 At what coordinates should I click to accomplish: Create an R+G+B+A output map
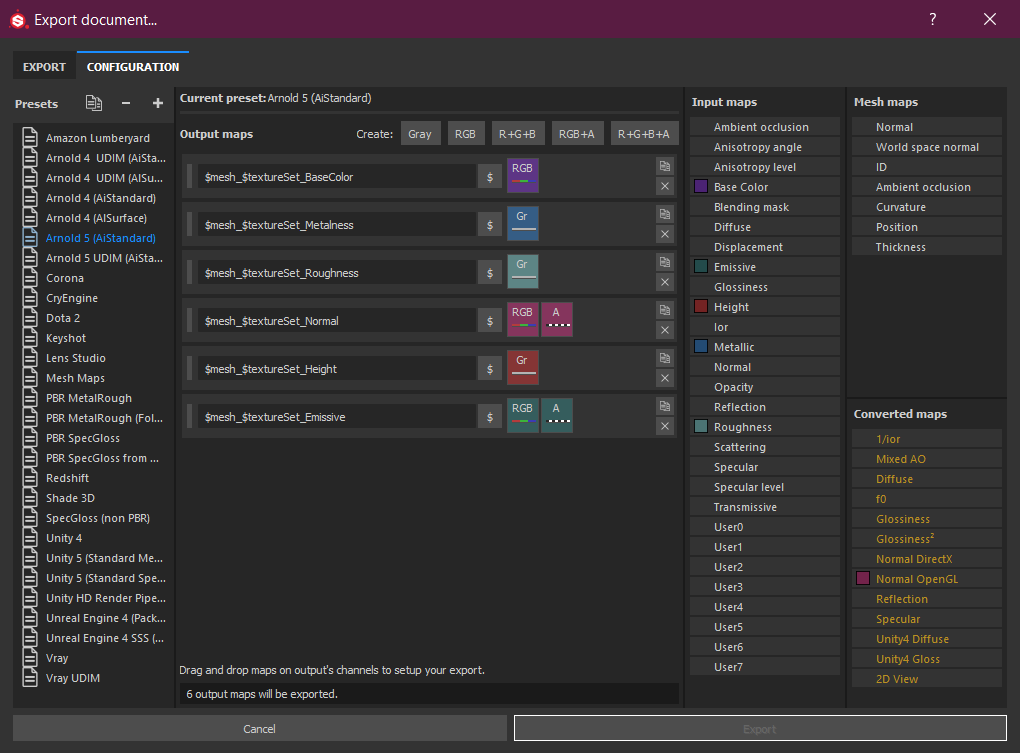point(644,134)
